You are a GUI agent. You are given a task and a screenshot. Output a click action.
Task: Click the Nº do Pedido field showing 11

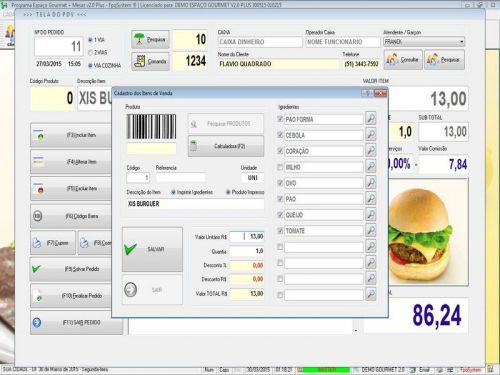click(x=58, y=46)
